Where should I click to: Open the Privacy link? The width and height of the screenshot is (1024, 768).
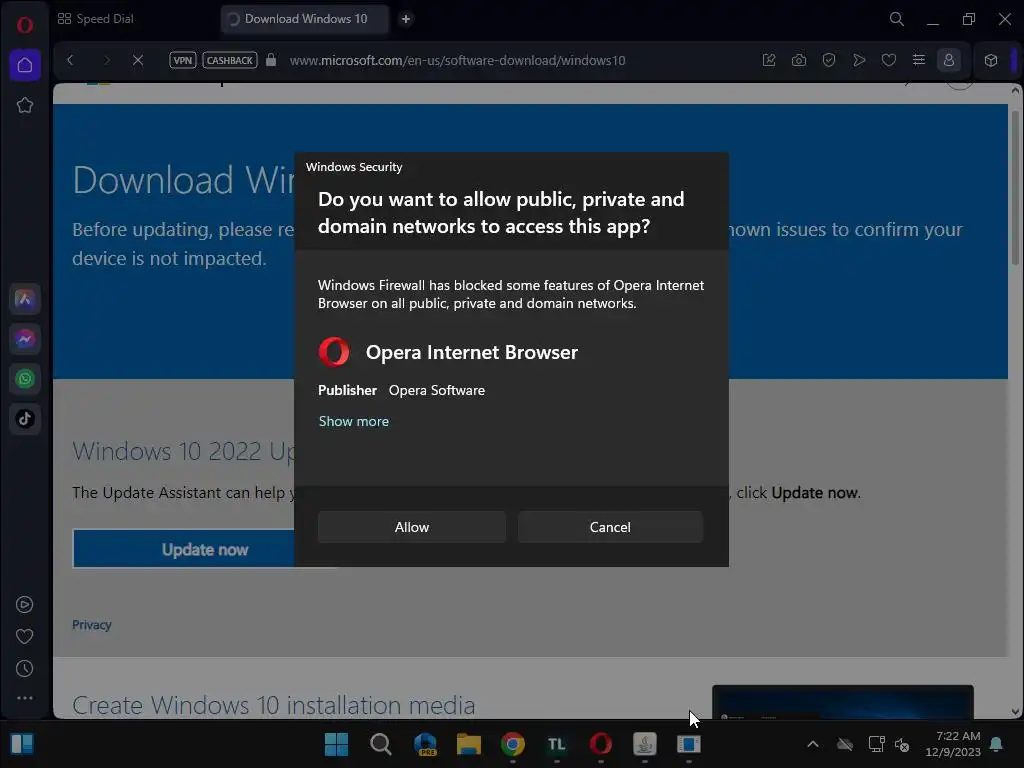coord(91,625)
